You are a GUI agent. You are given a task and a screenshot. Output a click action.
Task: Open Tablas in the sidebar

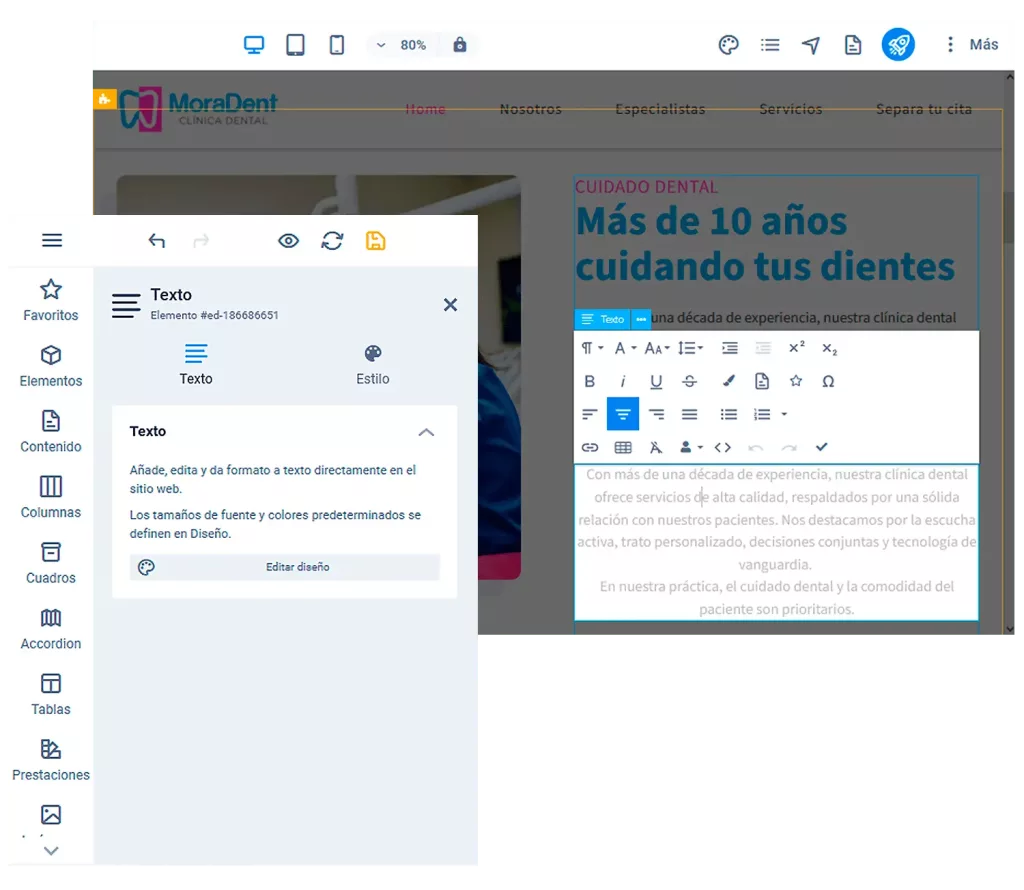tap(51, 695)
